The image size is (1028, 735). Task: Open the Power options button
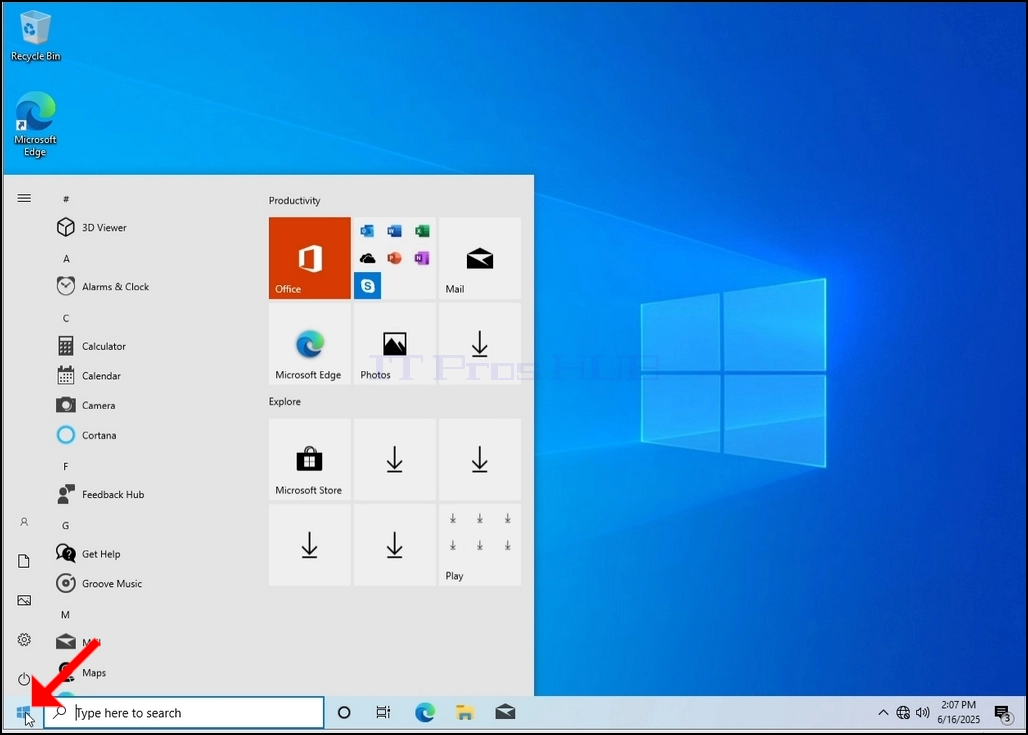click(x=24, y=679)
